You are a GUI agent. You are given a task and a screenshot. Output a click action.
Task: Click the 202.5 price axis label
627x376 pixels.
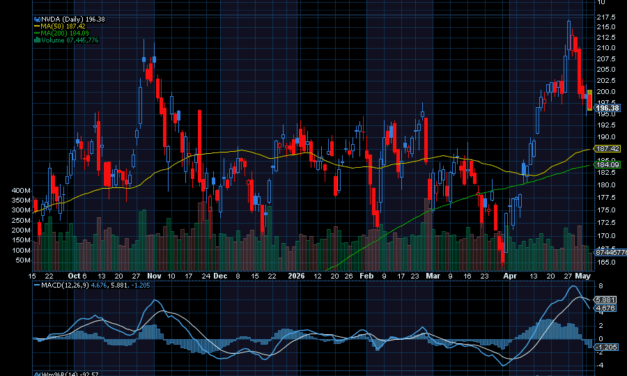click(x=606, y=80)
